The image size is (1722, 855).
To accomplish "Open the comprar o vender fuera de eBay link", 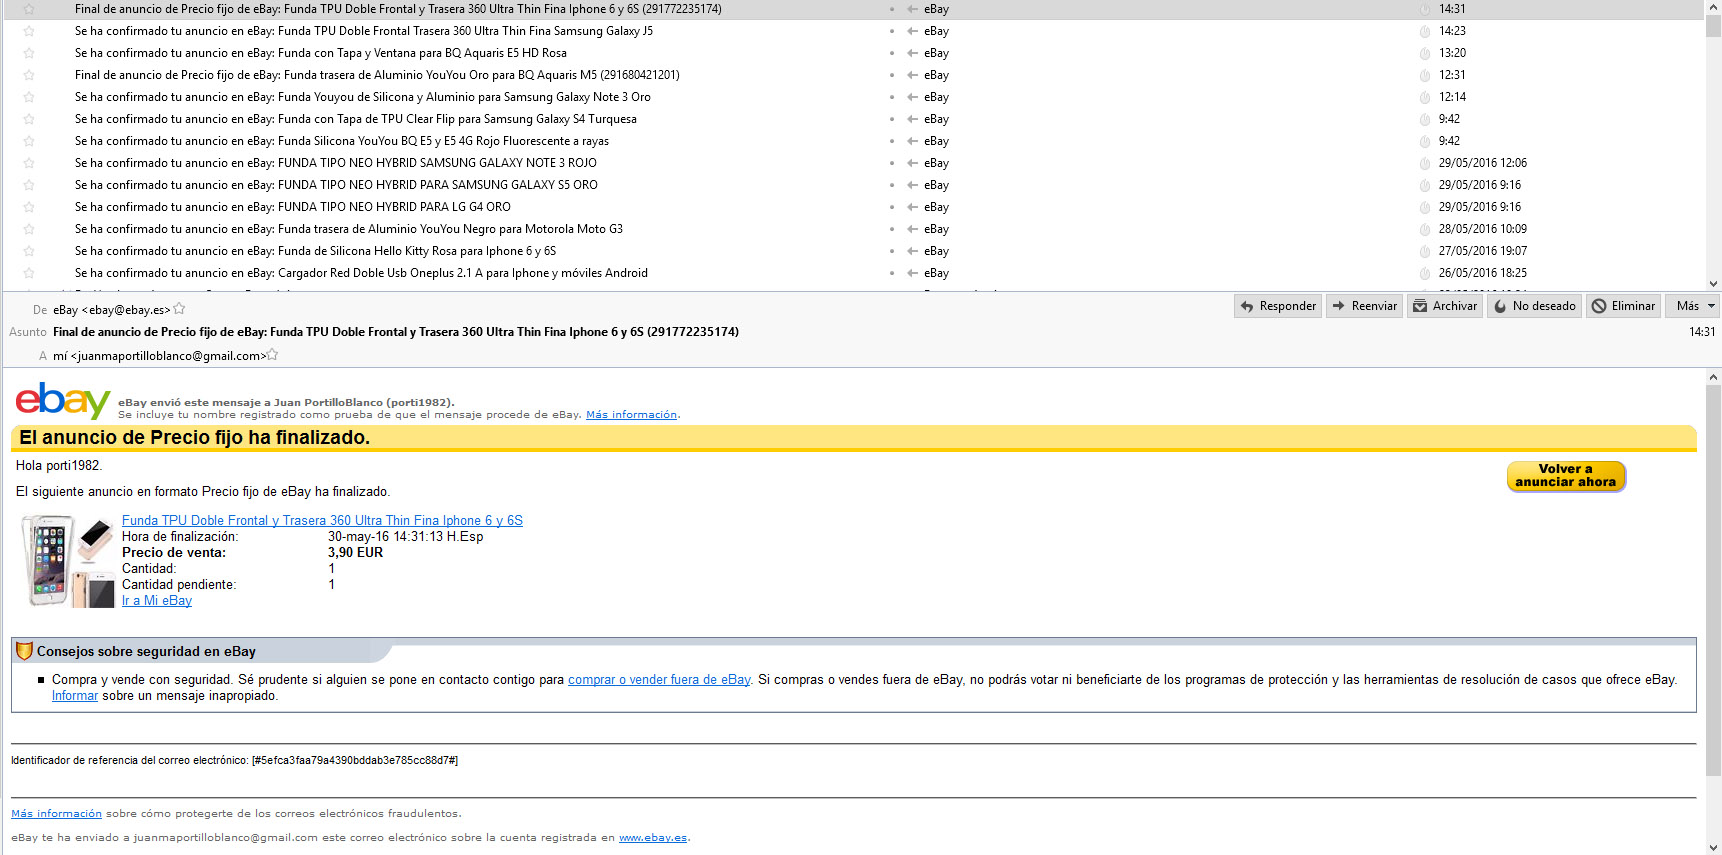I will click(659, 680).
